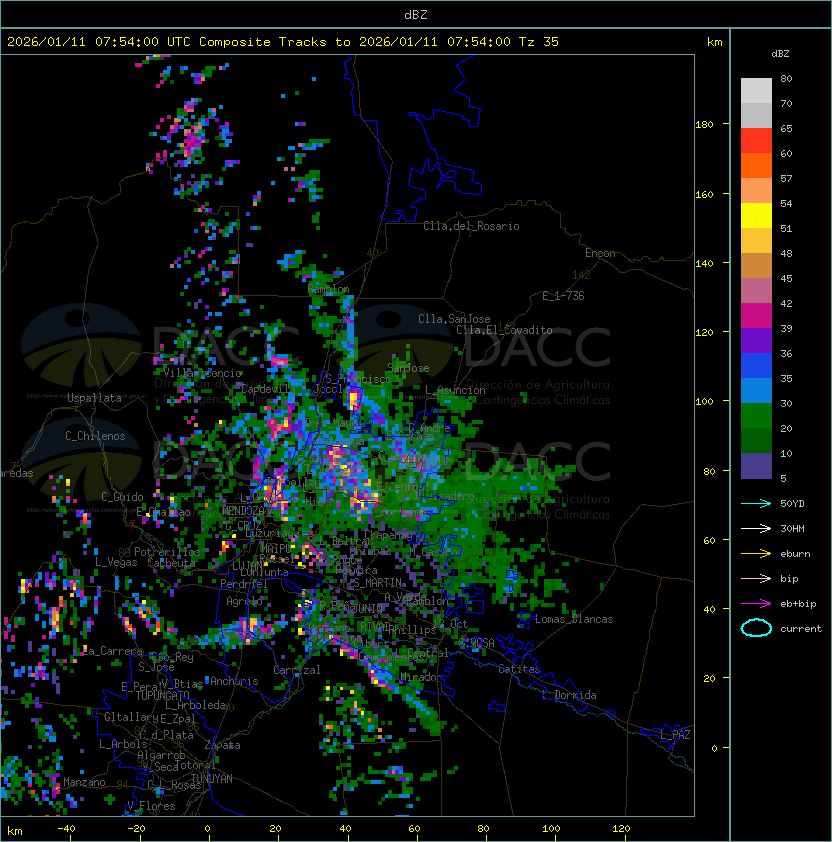Click the 'TUPUNGATO' map label

pyautogui.click(x=162, y=695)
